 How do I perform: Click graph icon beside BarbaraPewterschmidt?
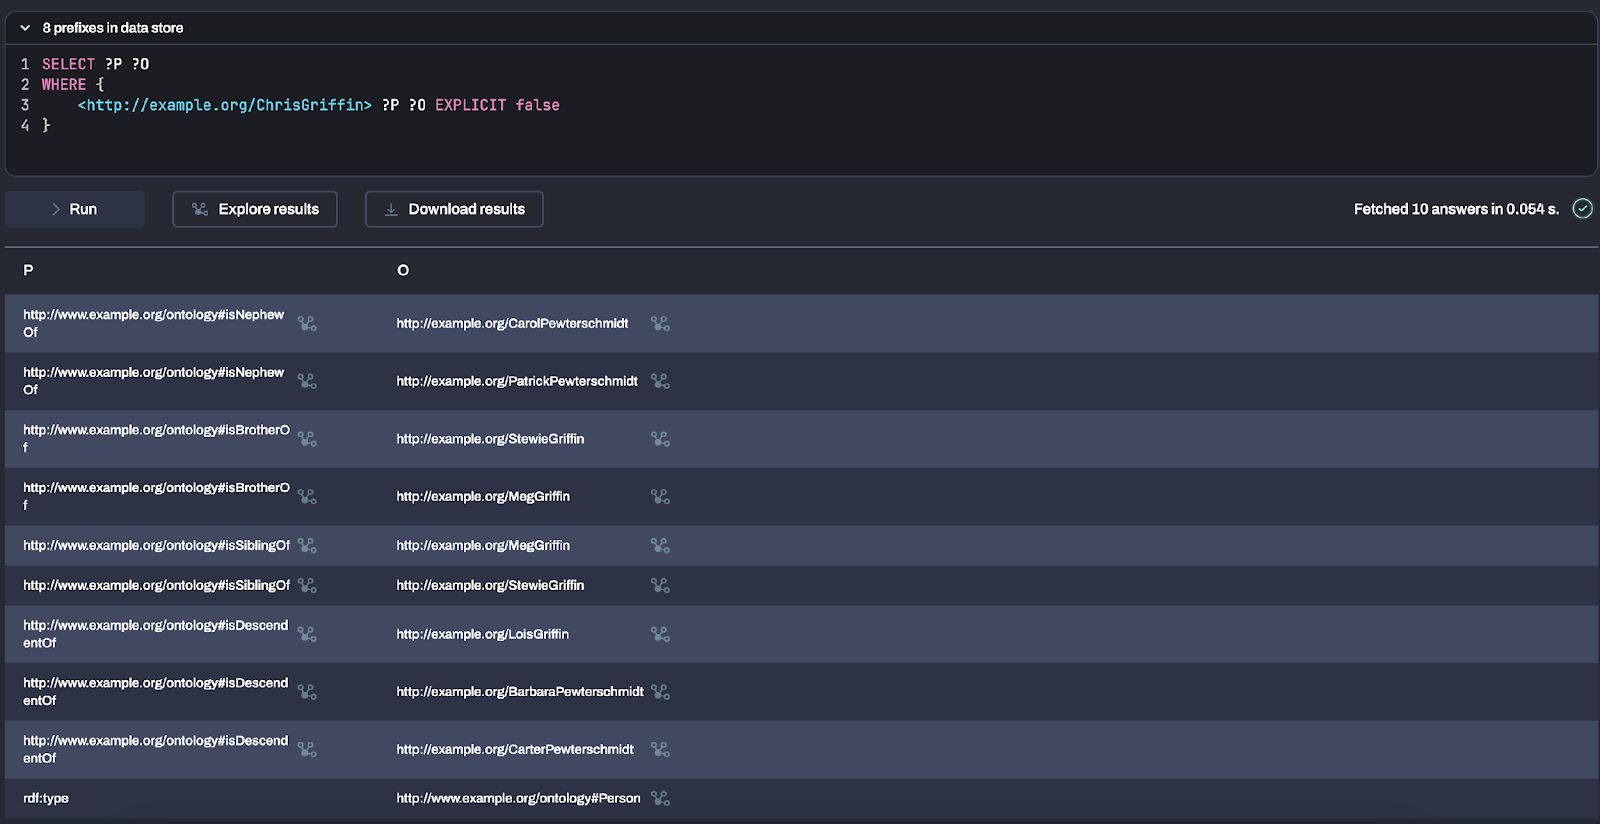click(x=660, y=692)
